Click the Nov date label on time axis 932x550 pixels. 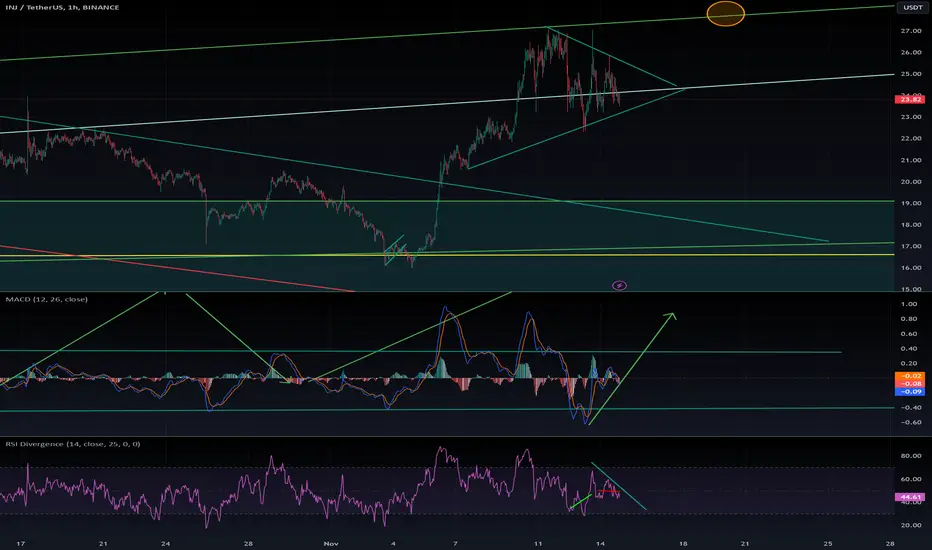click(331, 543)
